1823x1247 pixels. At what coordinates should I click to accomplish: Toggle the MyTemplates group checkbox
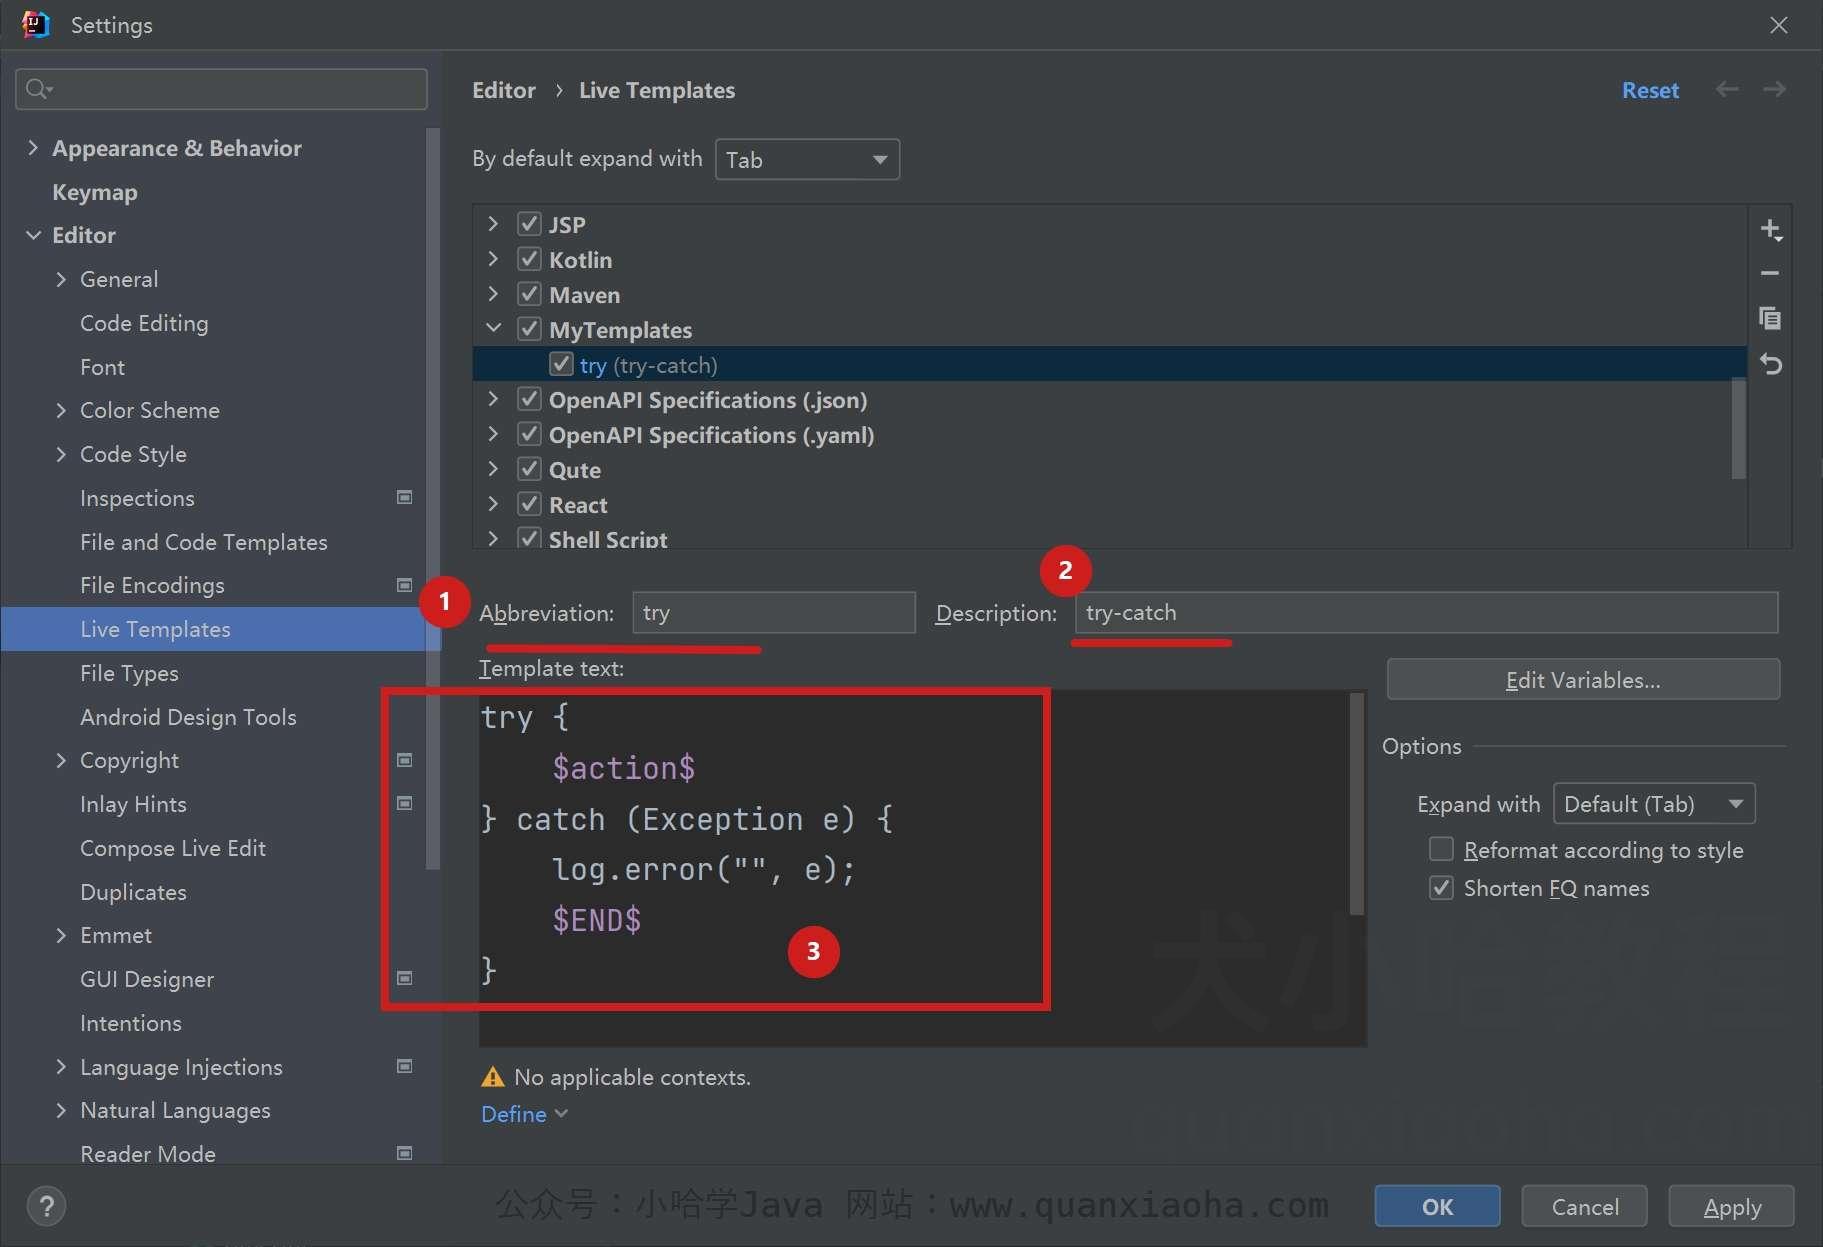click(529, 329)
